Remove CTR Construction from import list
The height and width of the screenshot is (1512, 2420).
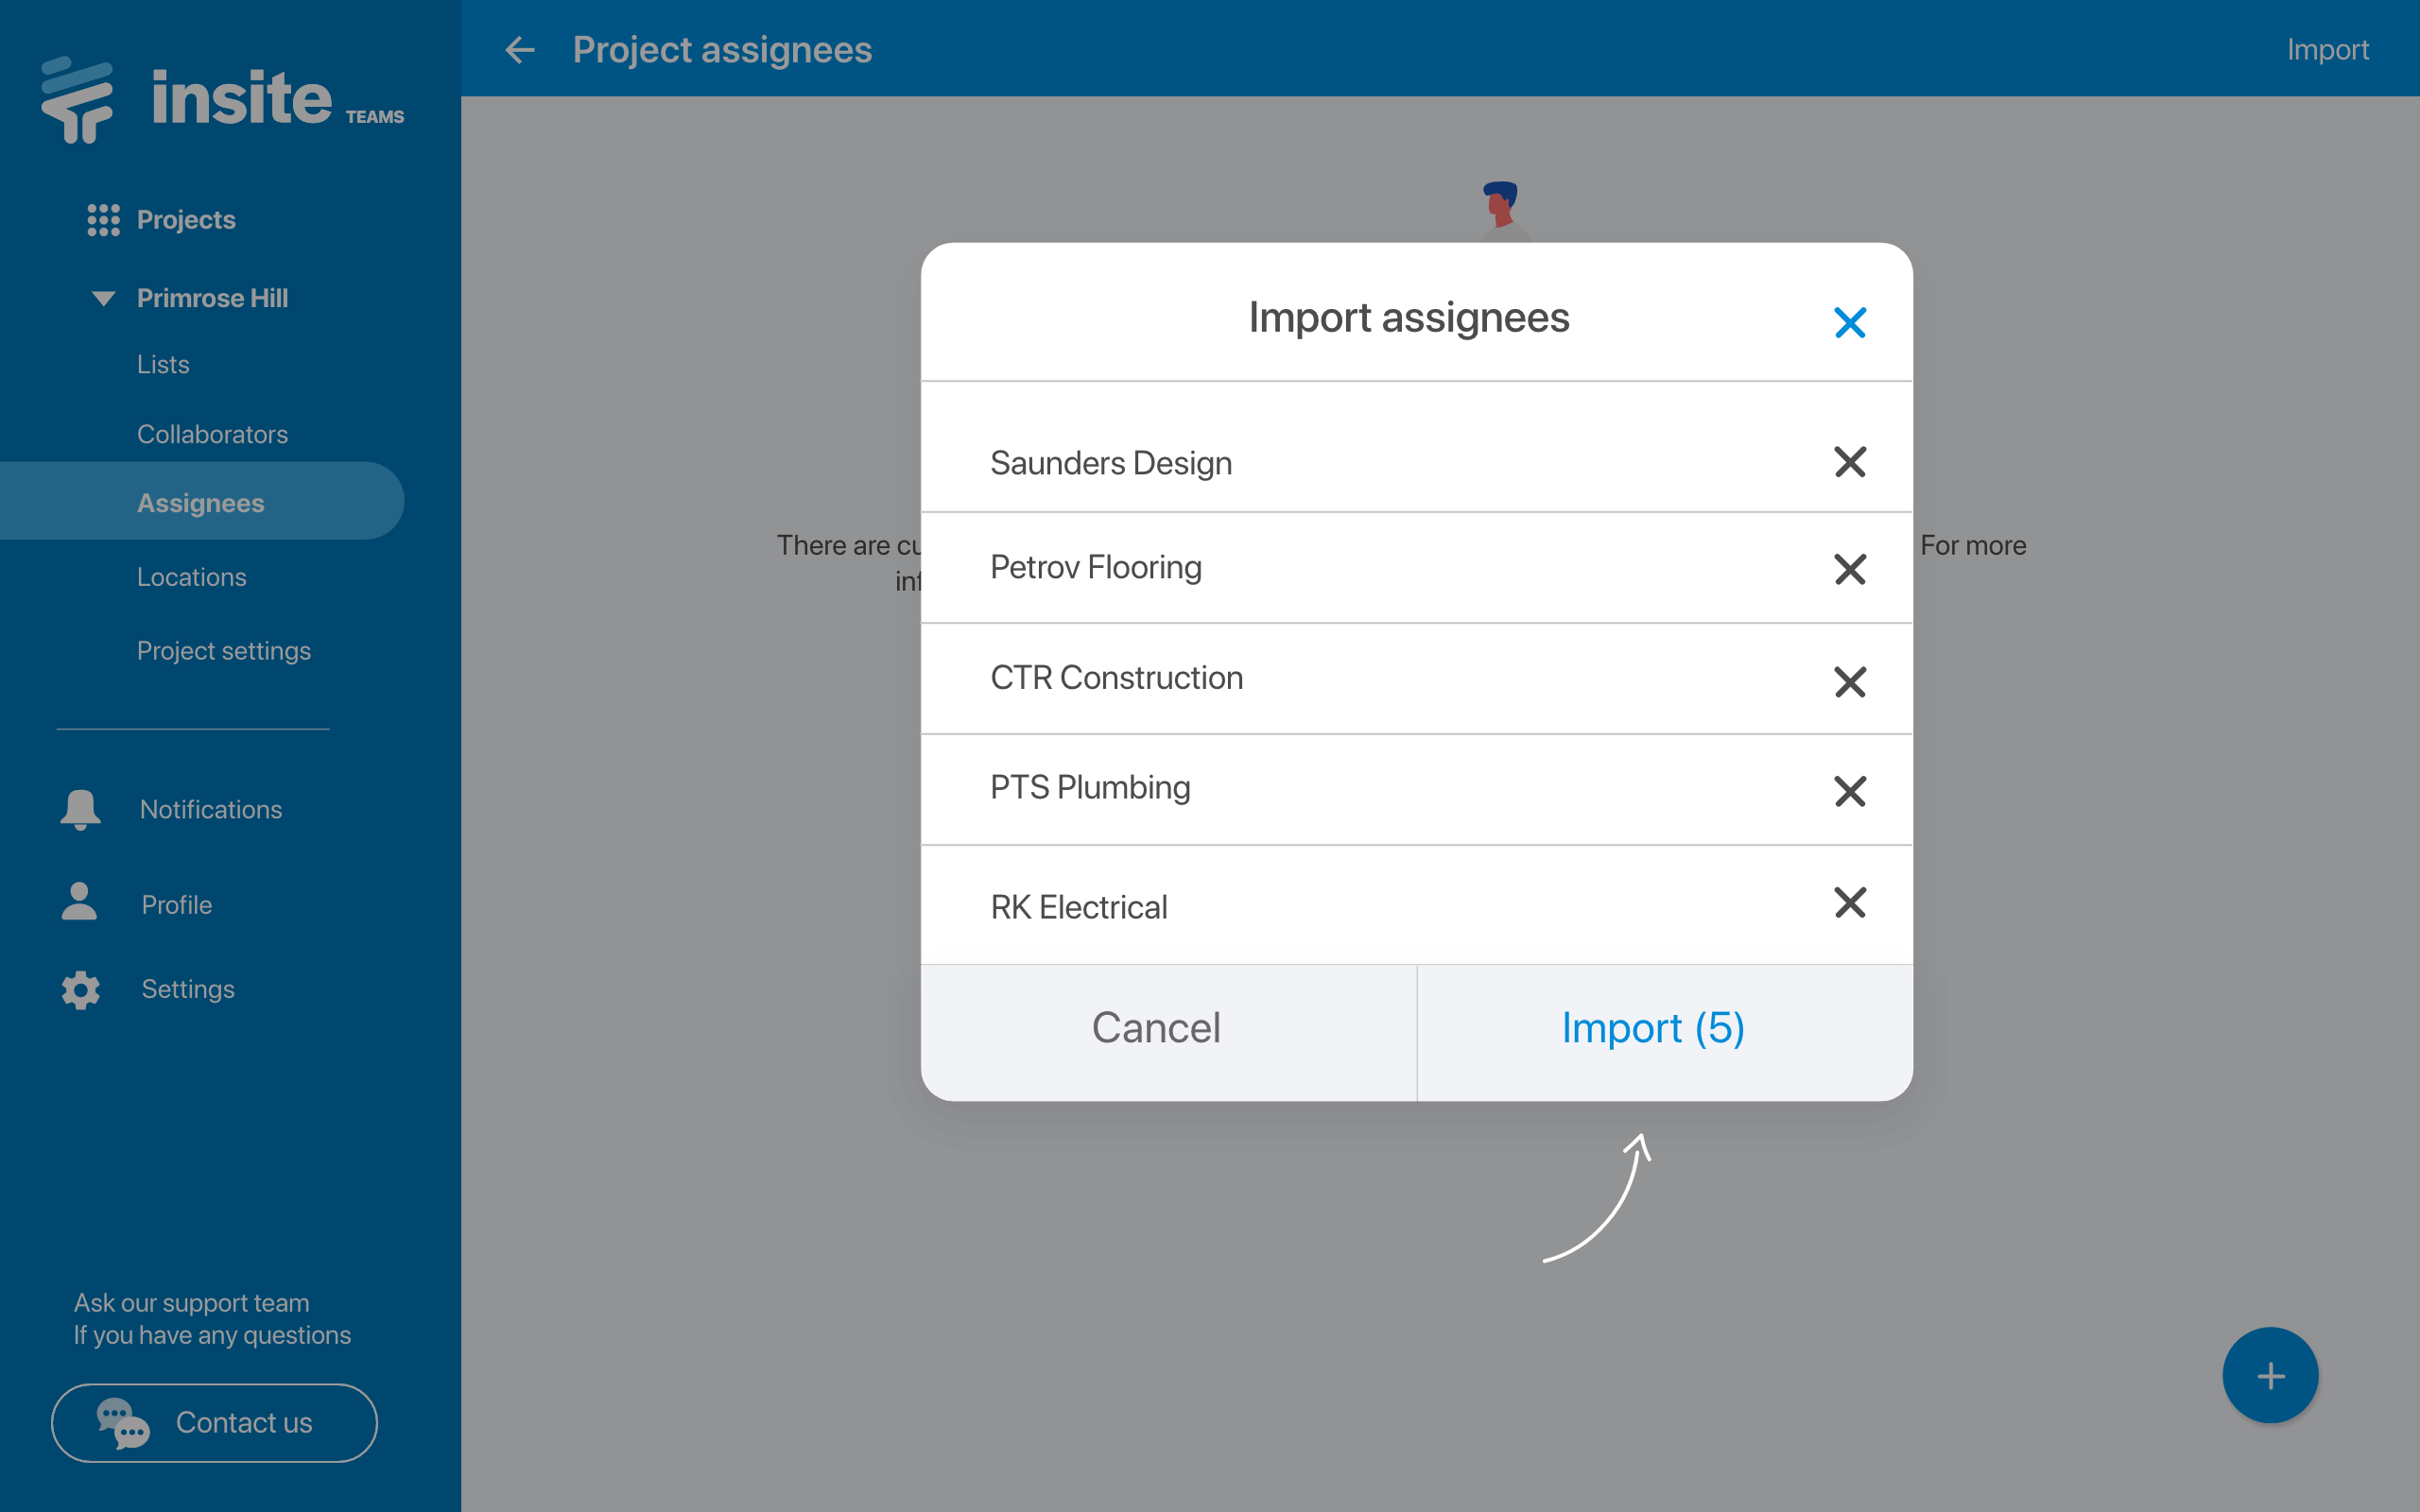(1849, 682)
